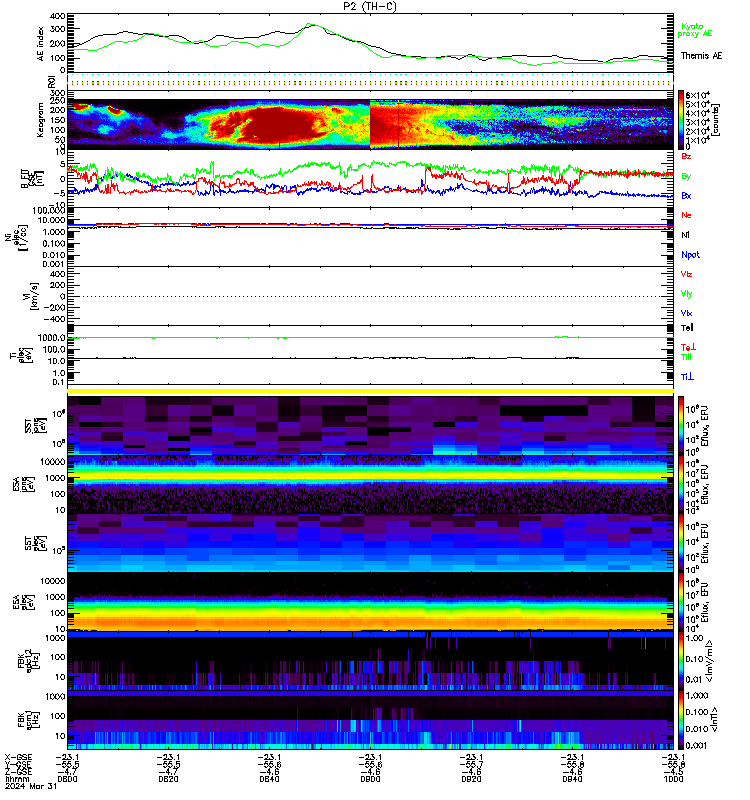Click the green 1000 eV line in the Ti/Te panel
The image size is (750, 800).
[370, 338]
